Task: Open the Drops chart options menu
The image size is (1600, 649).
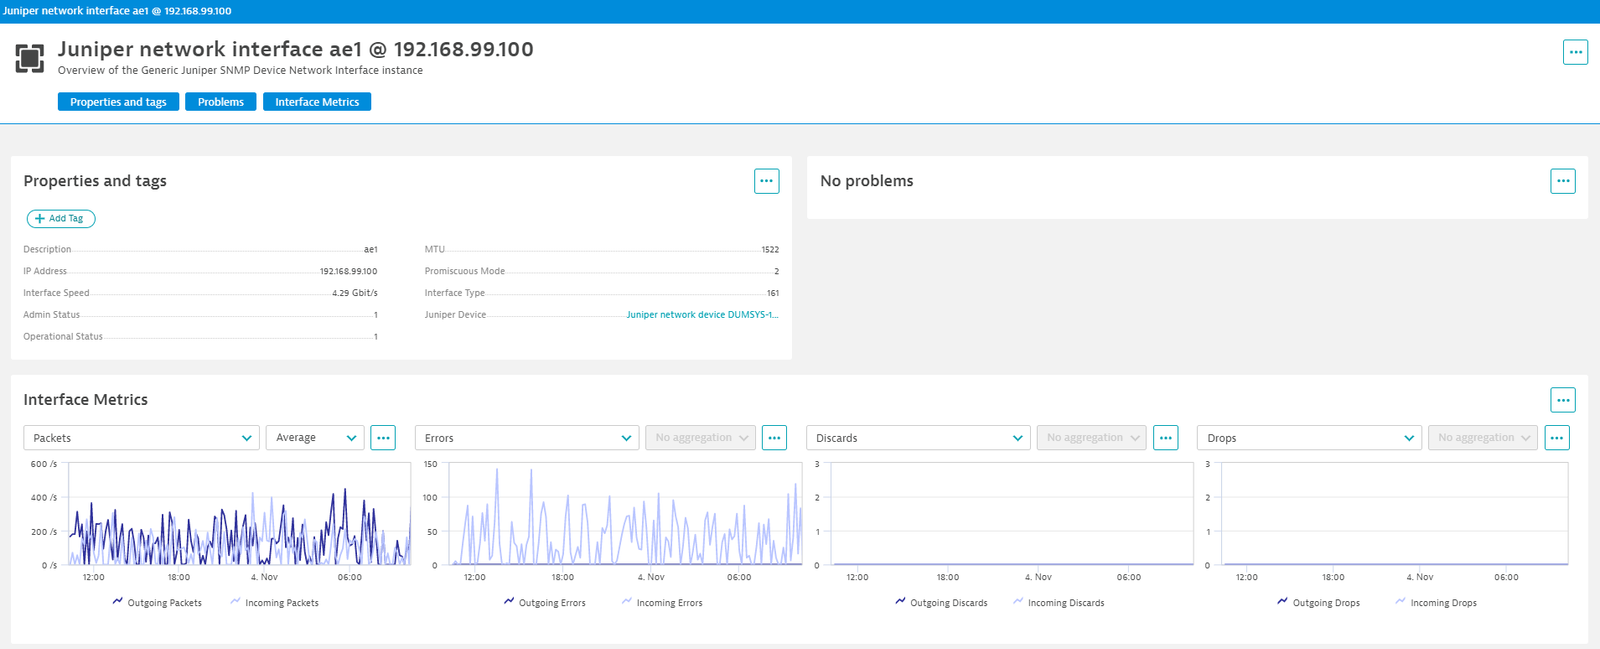Action: (1557, 438)
